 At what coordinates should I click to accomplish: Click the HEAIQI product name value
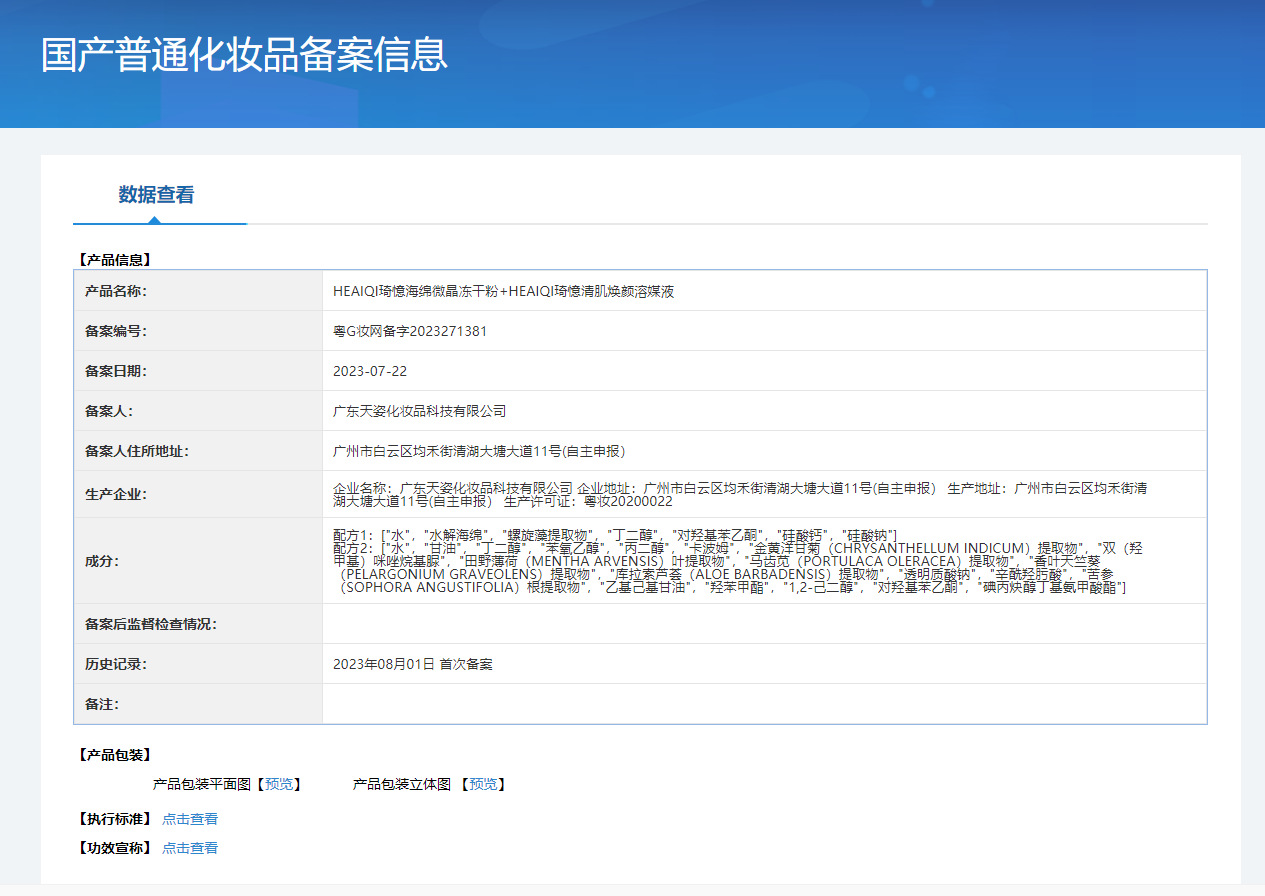[503, 291]
